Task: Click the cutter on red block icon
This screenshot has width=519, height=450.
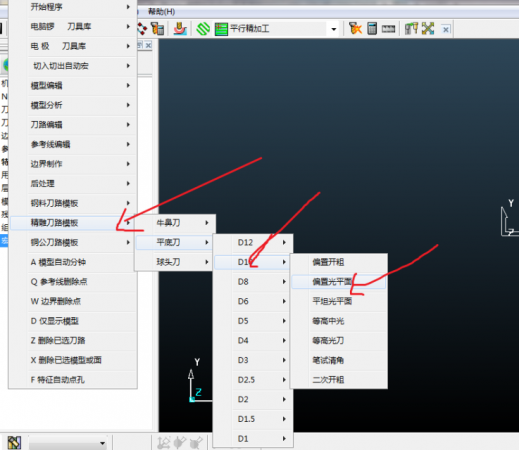Action: point(180,29)
